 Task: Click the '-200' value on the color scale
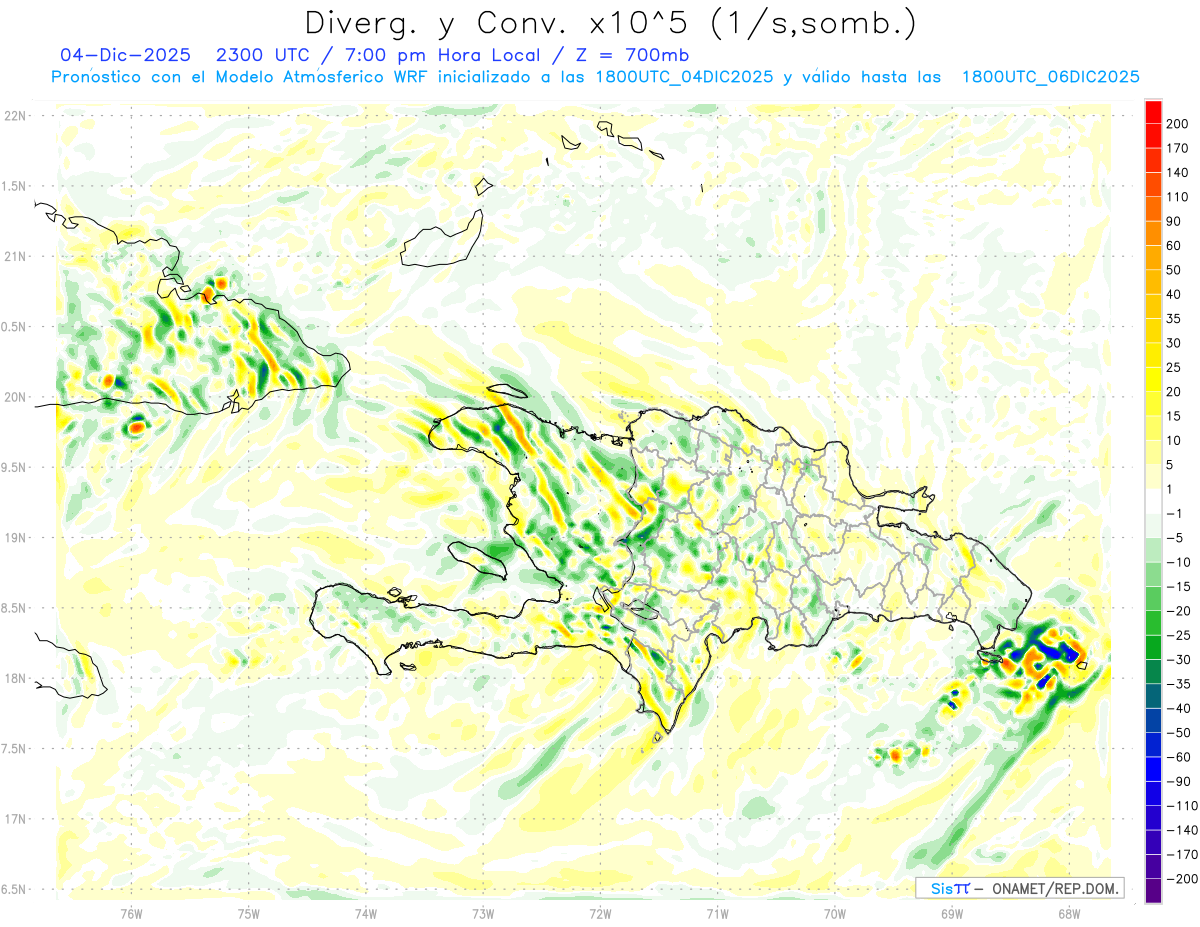[1183, 880]
